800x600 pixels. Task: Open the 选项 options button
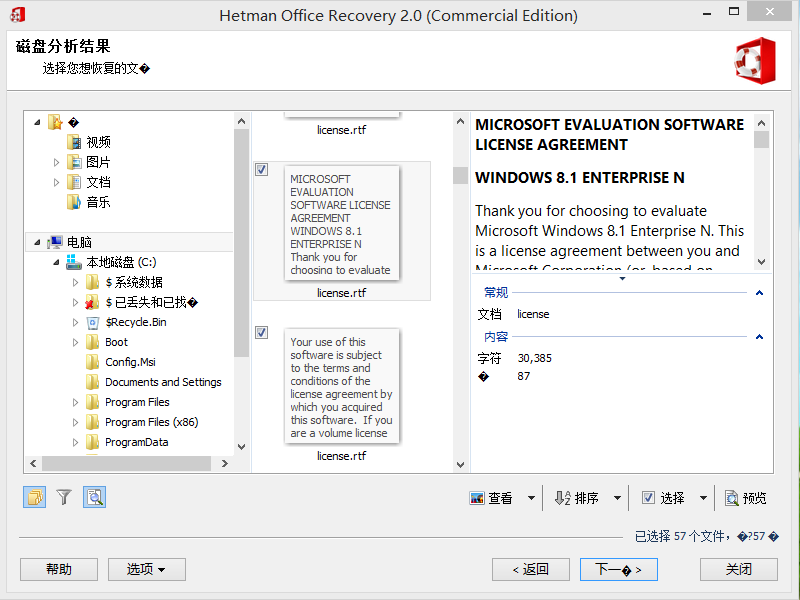(146, 569)
